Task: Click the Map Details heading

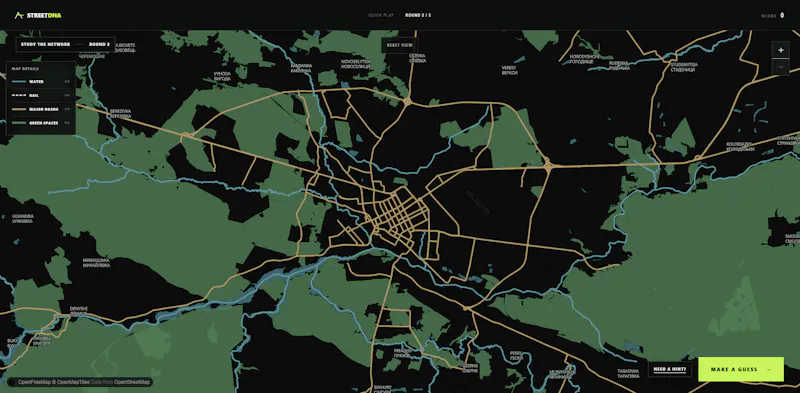Action: point(26,68)
